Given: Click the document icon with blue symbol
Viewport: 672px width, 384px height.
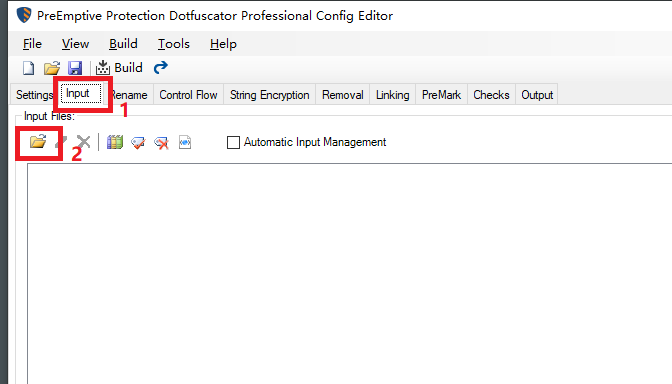Looking at the screenshot, I should tap(185, 142).
